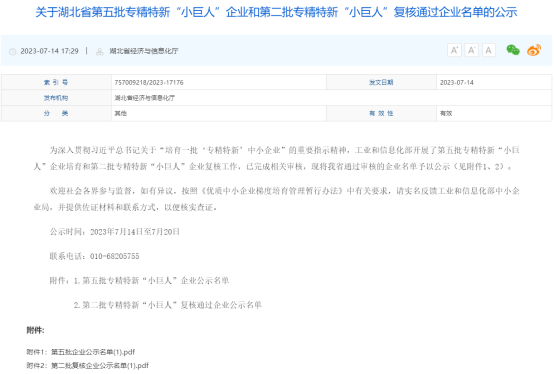This screenshot has width=554, height=374.
Task: Click the 索引号 label cell
Action: click(56, 82)
